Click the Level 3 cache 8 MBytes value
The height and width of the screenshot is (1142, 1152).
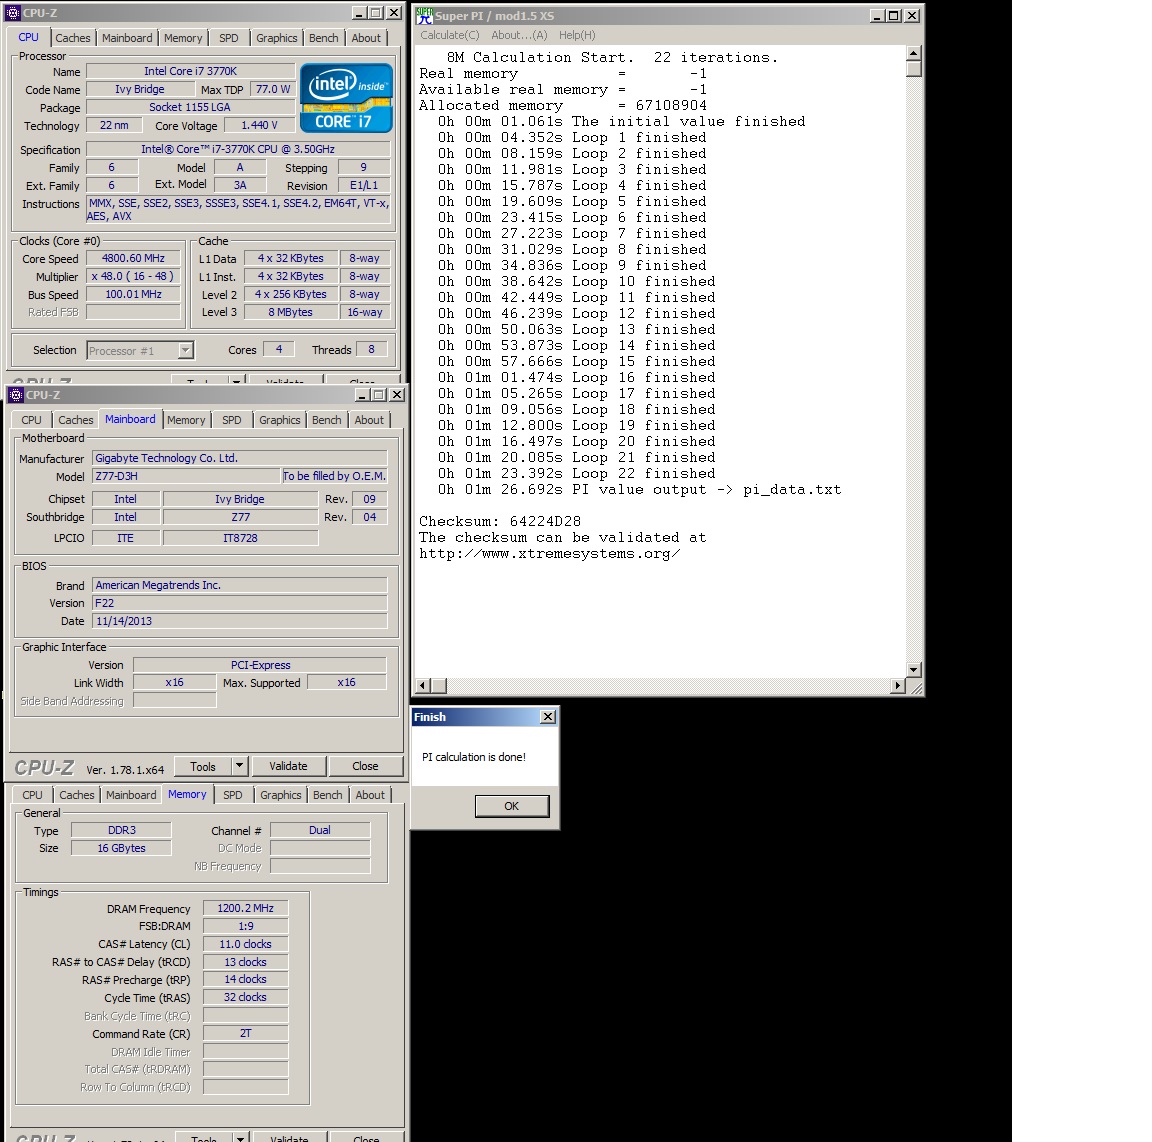click(x=290, y=312)
